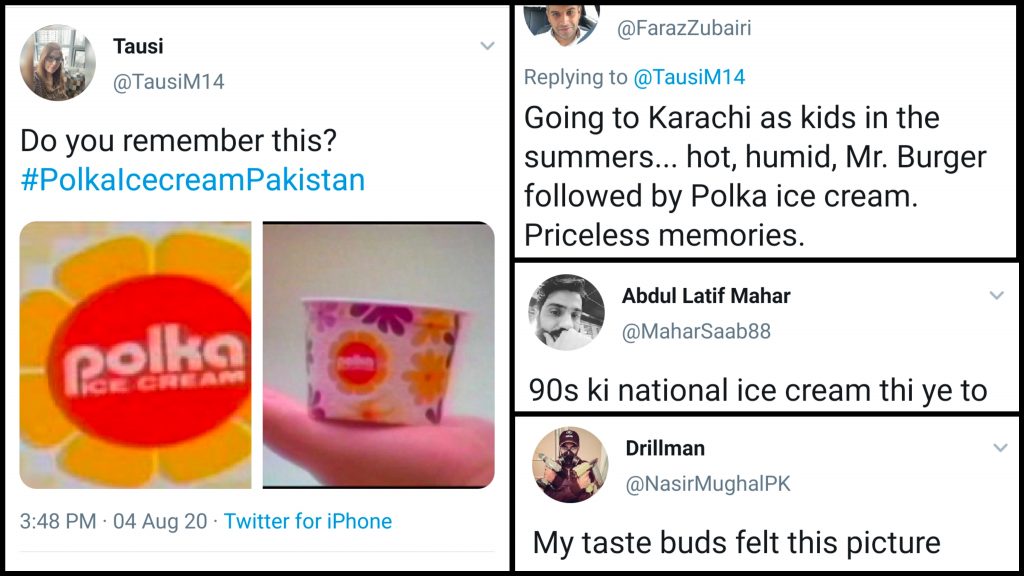This screenshot has height=576, width=1024.
Task: Open Tausi's profile avatar
Action: [x=58, y=63]
